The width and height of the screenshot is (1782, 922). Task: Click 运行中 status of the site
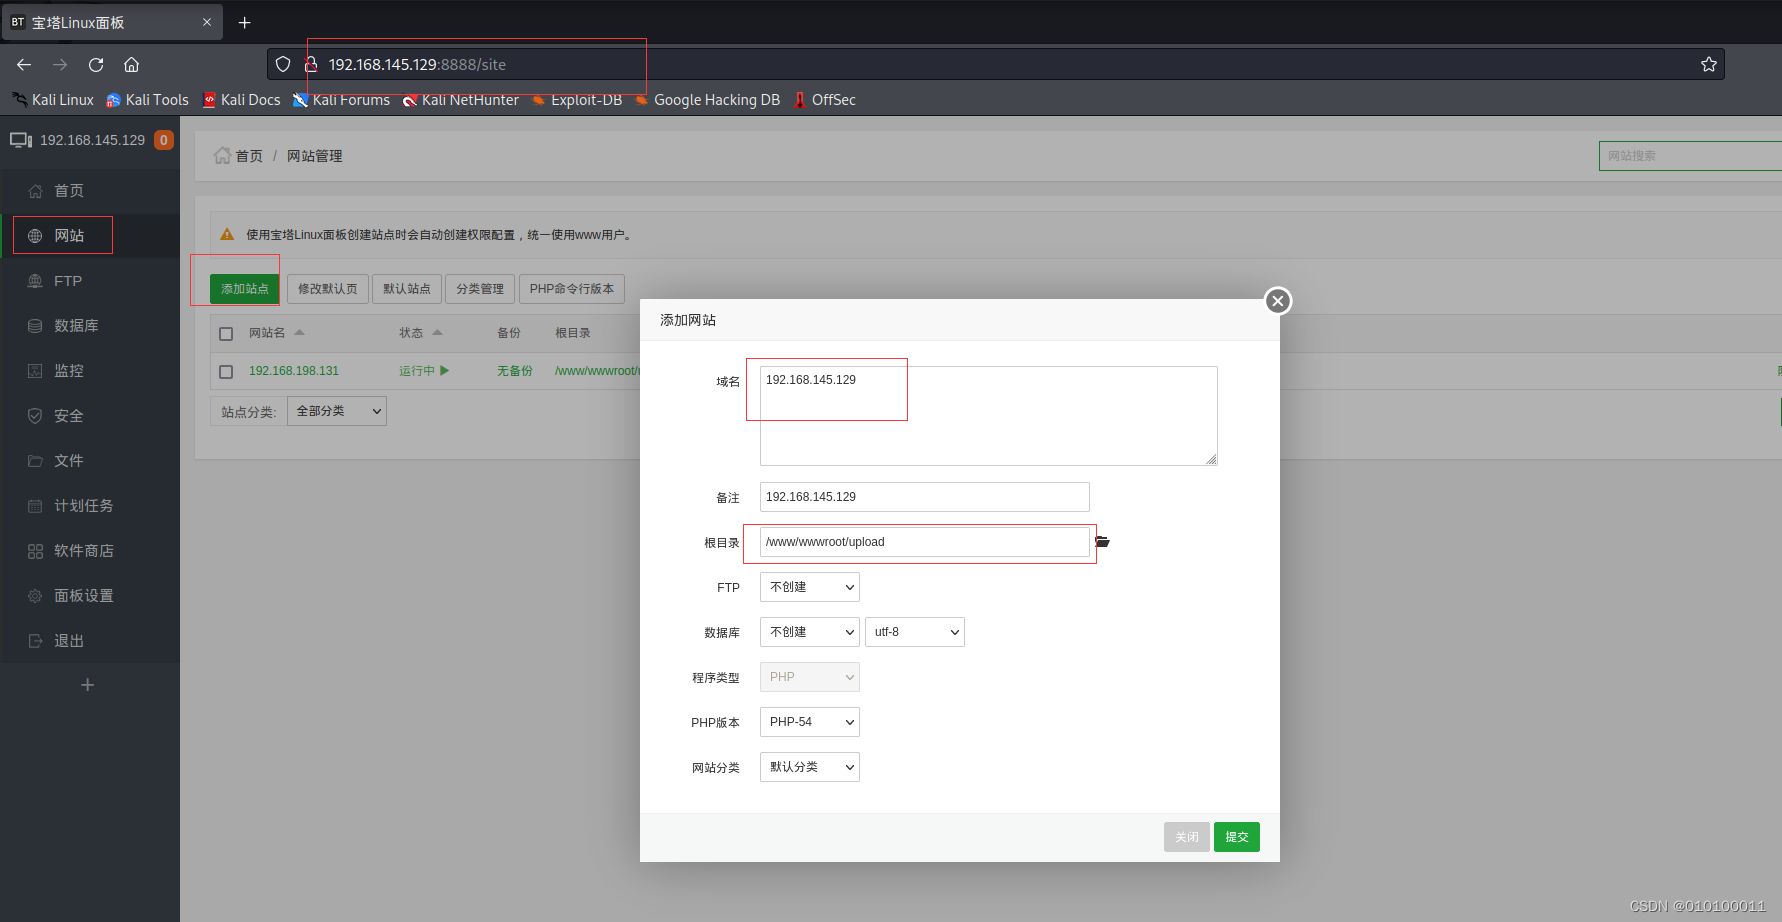tap(424, 371)
